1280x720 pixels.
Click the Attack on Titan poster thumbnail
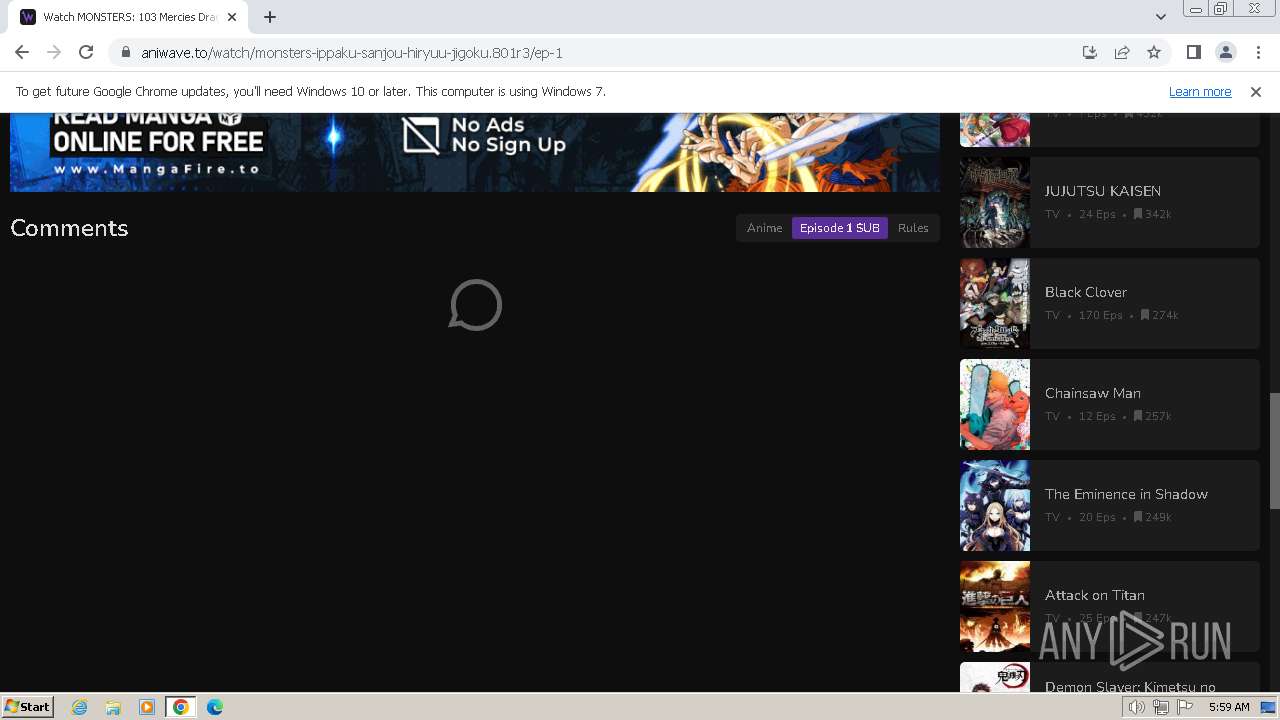coord(995,606)
